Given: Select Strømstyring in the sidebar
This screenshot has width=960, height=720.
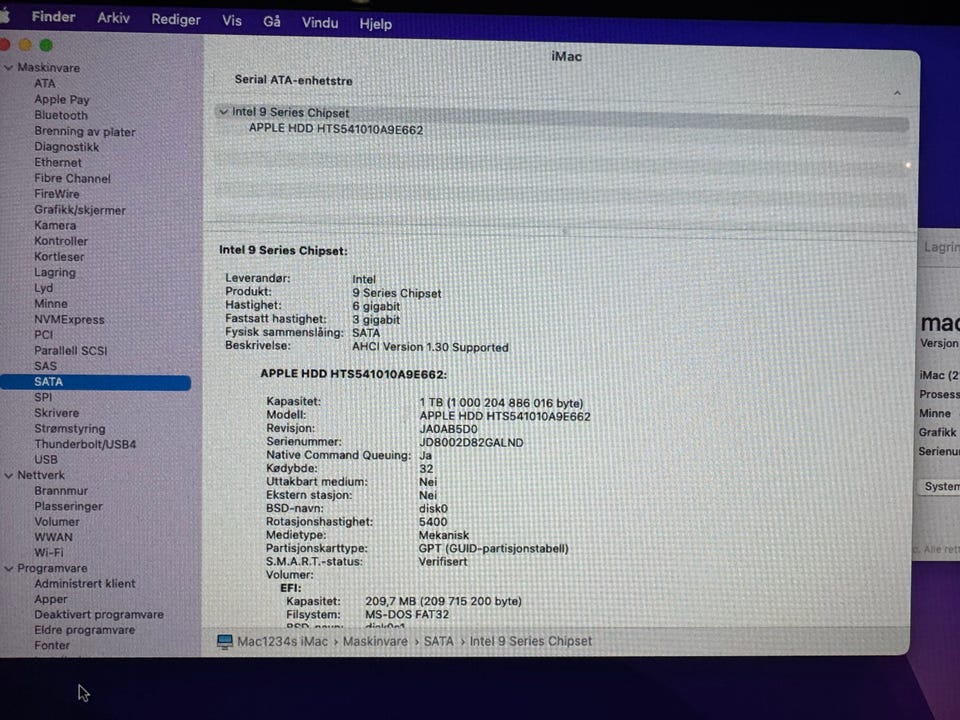Looking at the screenshot, I should click(x=70, y=429).
